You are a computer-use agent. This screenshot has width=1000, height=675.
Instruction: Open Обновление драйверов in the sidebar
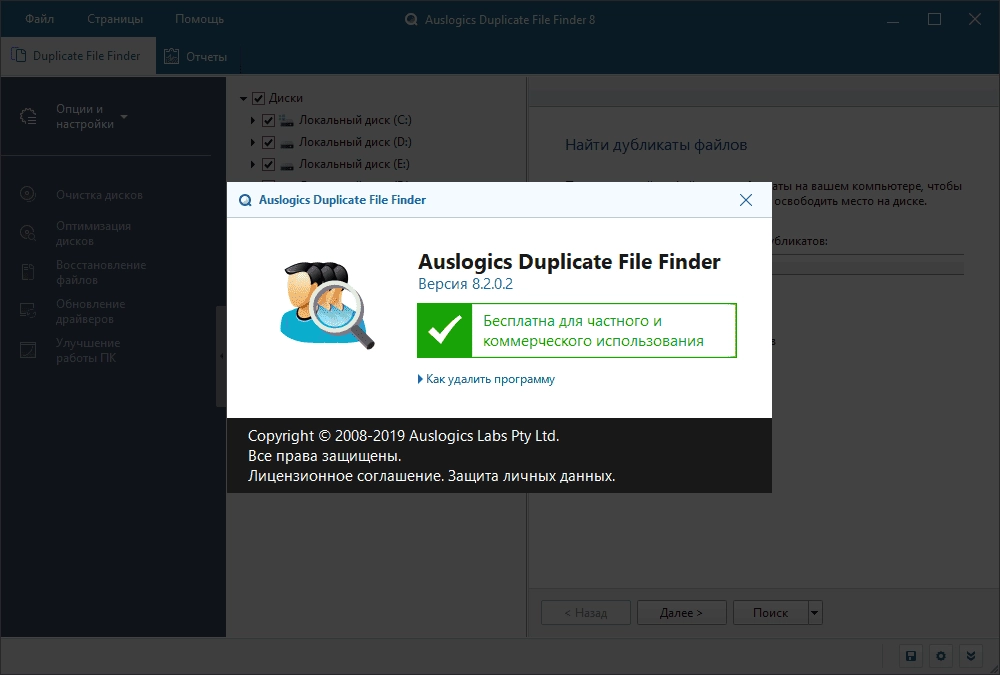(90, 311)
